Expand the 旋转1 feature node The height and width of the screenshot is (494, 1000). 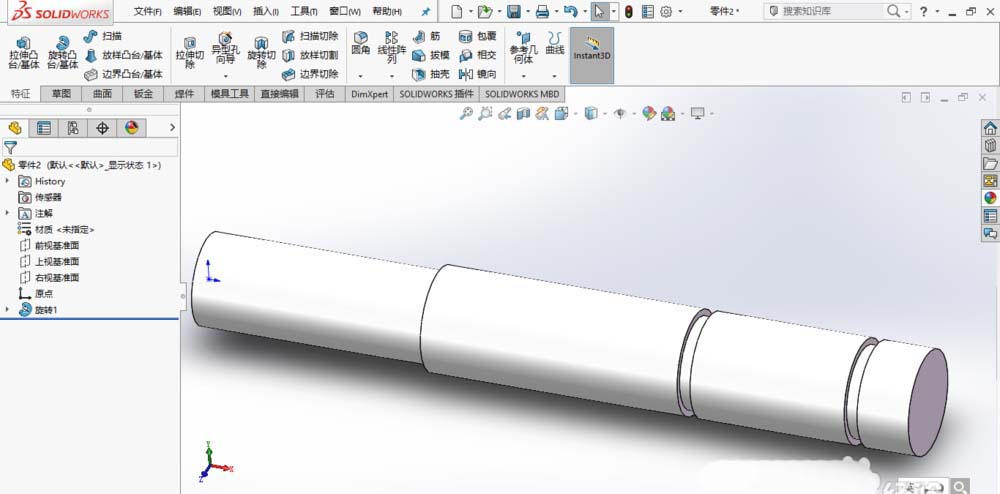click(9, 310)
